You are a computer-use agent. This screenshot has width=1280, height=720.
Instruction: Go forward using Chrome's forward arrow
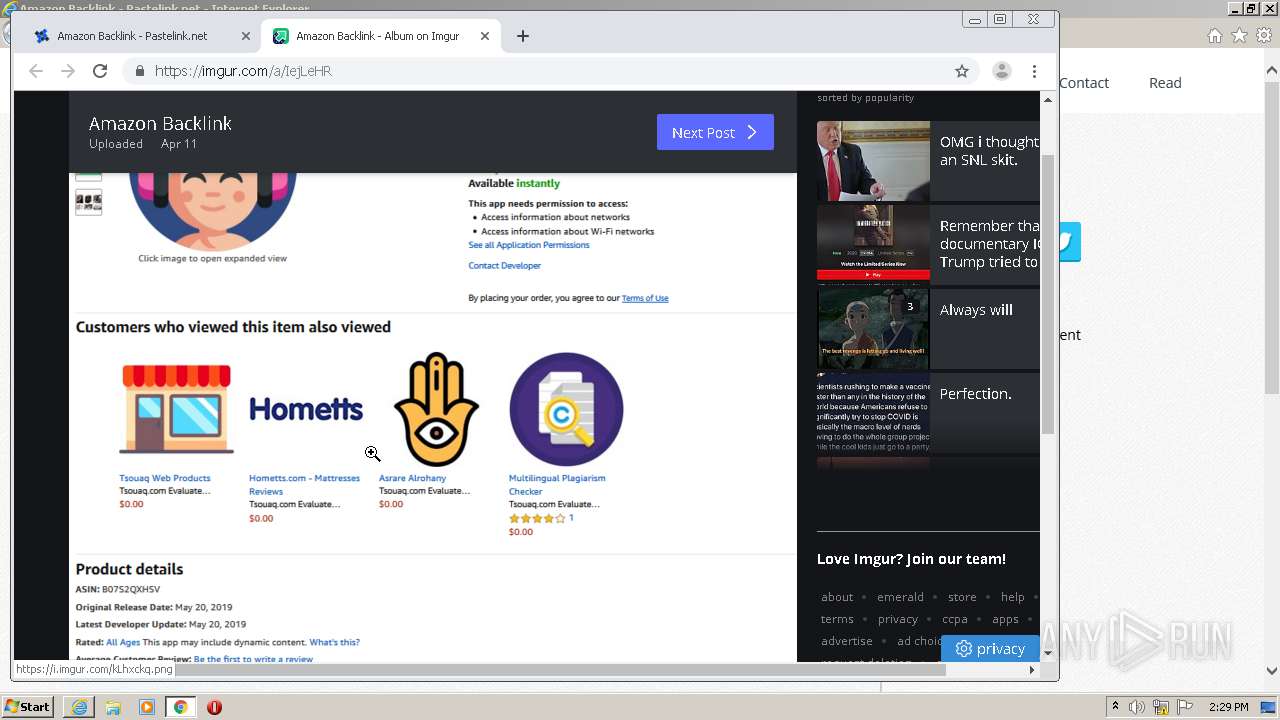tap(68, 71)
